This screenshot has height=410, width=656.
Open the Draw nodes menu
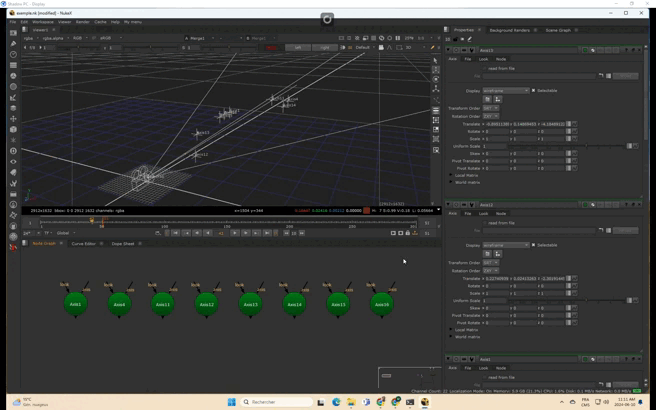(x=13, y=44)
